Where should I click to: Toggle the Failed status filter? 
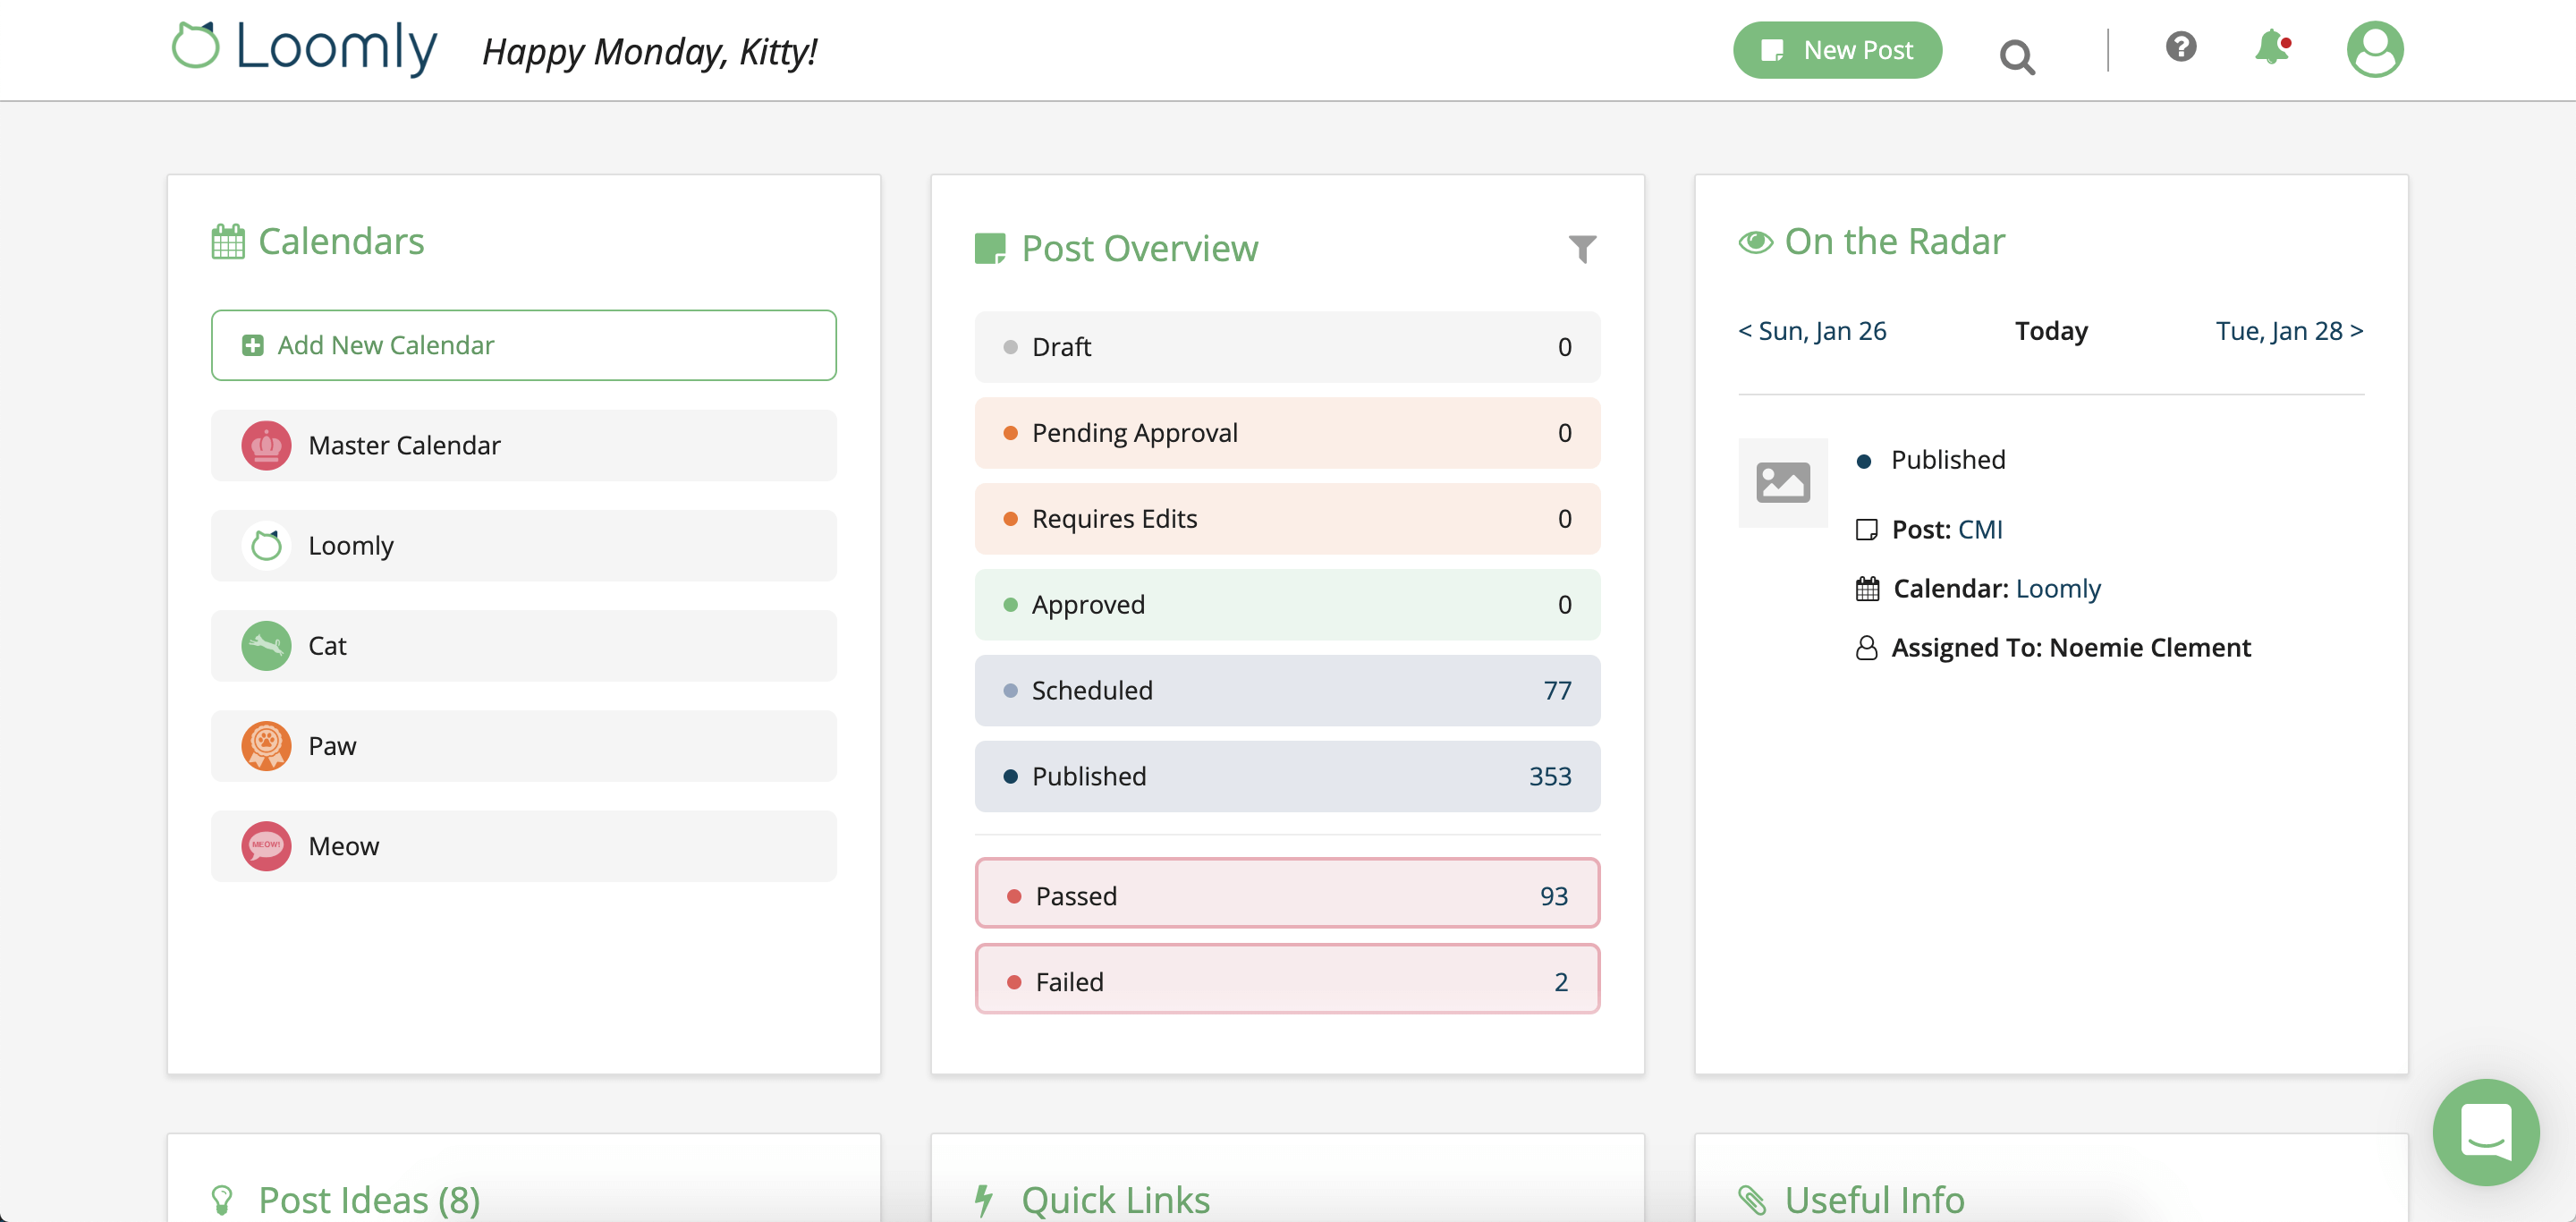pos(1287,979)
